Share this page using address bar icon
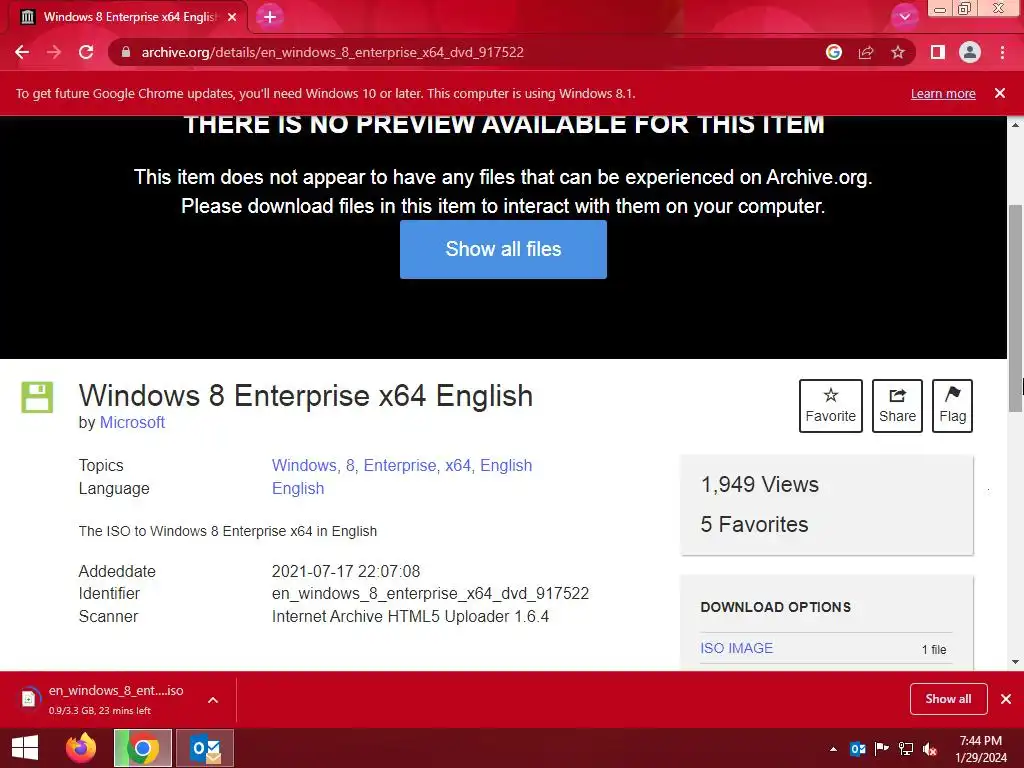1024x768 pixels. pyautogui.click(x=866, y=52)
